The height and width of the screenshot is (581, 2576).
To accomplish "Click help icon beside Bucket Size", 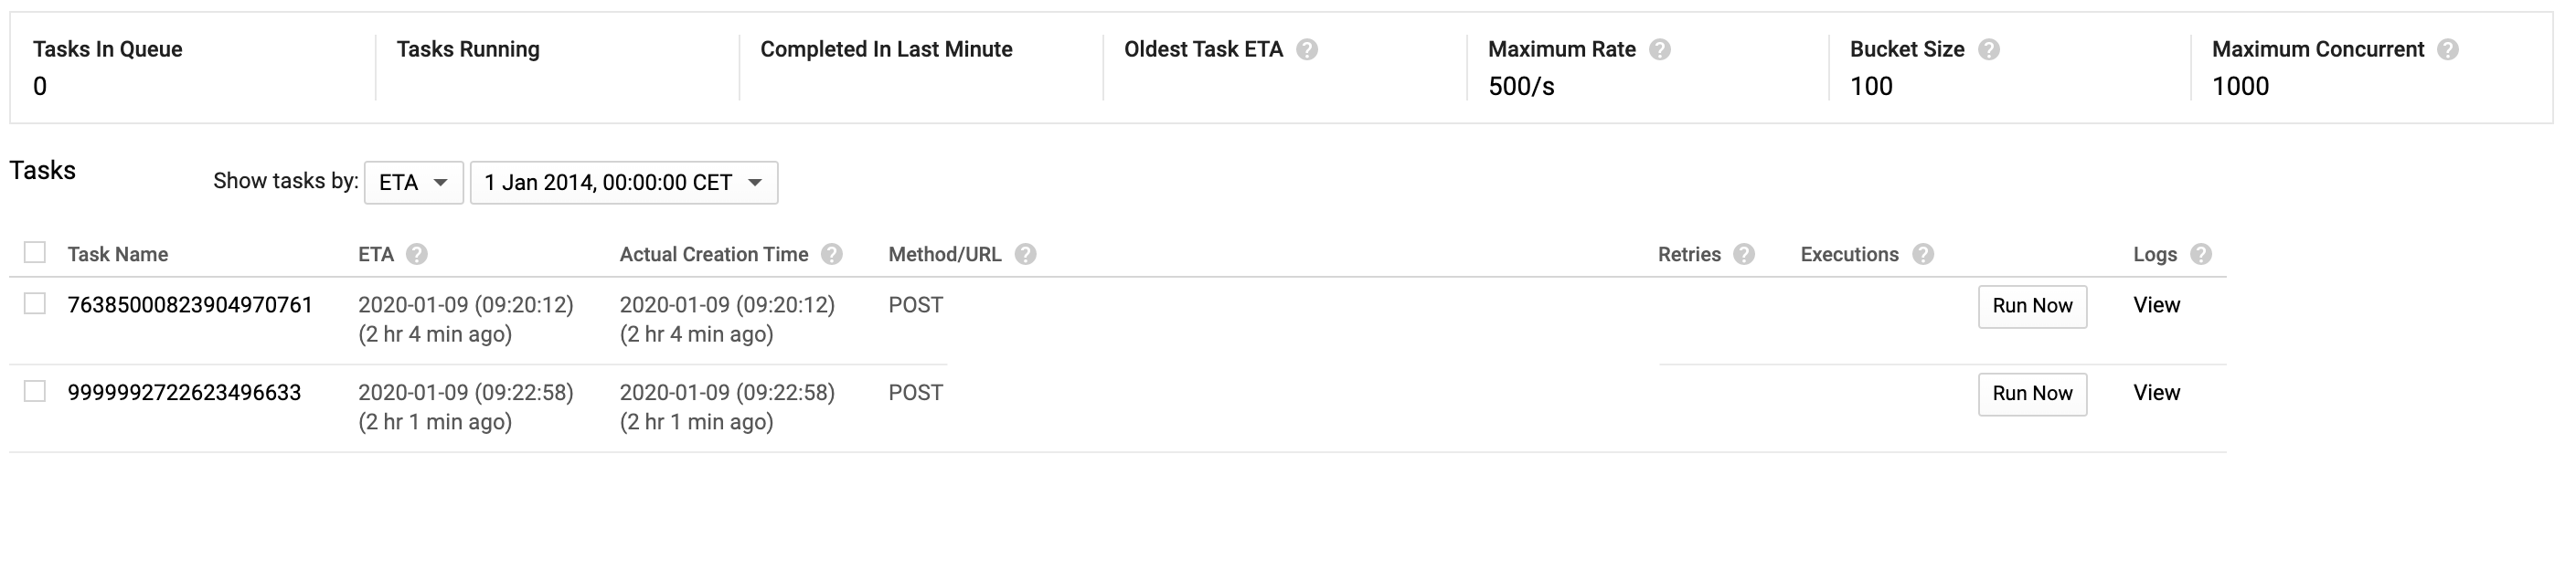I will coord(1988,50).
